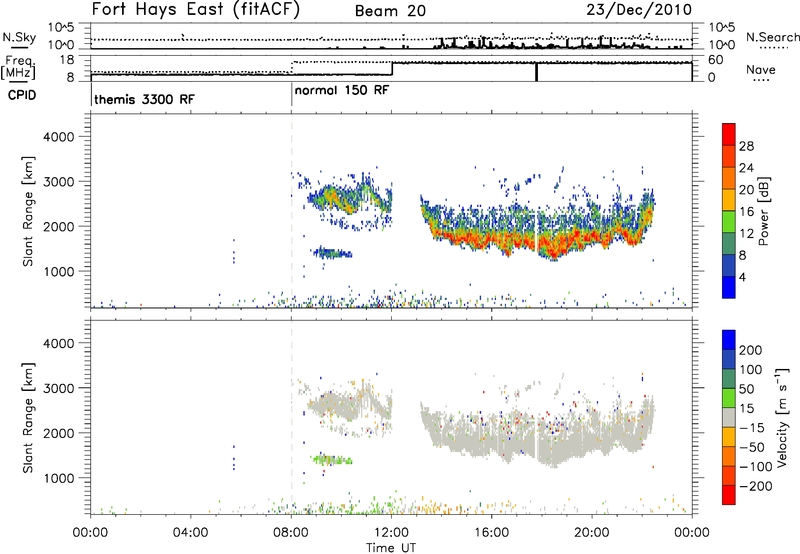Screen dimensions: 800x554
Task: Click the "-15" value on the velocity scale
Action: (x=752, y=428)
